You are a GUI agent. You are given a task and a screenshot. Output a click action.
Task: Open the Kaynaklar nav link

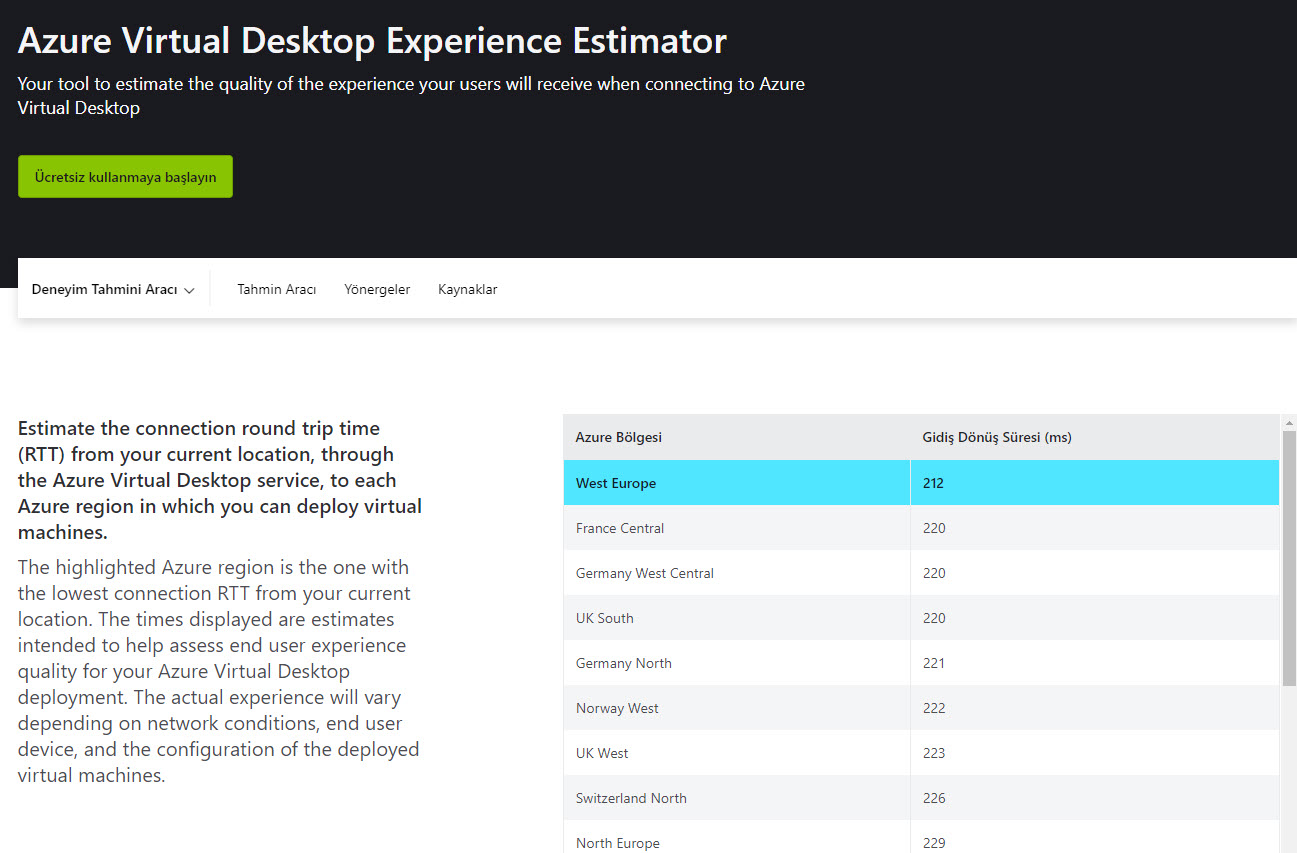tap(467, 290)
